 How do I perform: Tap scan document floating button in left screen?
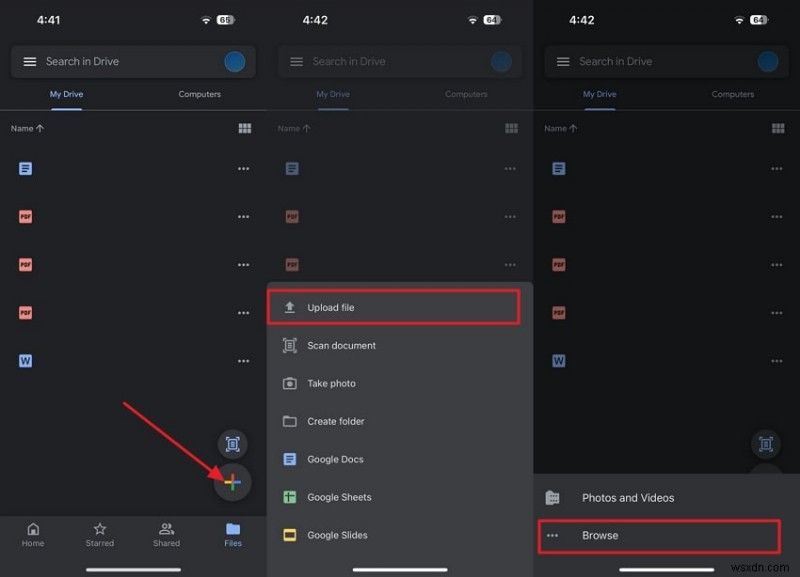click(233, 444)
